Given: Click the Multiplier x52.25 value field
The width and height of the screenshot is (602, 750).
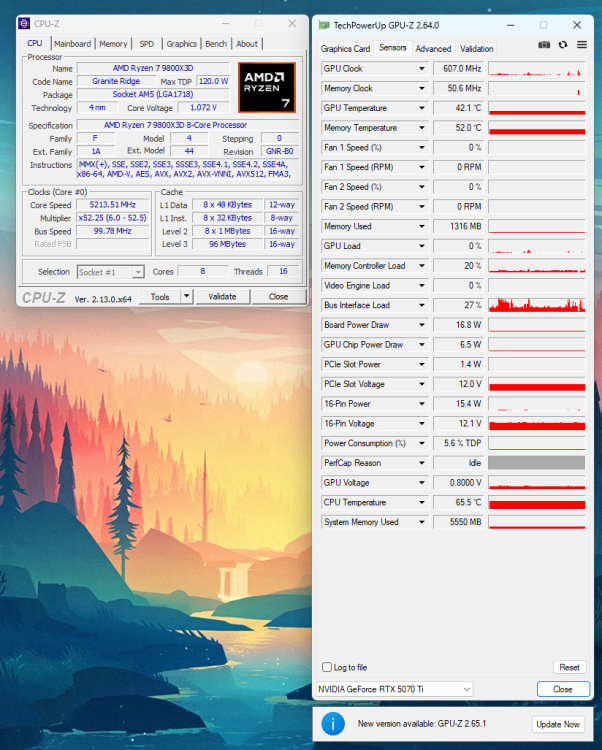Looking at the screenshot, I should (x=113, y=218).
